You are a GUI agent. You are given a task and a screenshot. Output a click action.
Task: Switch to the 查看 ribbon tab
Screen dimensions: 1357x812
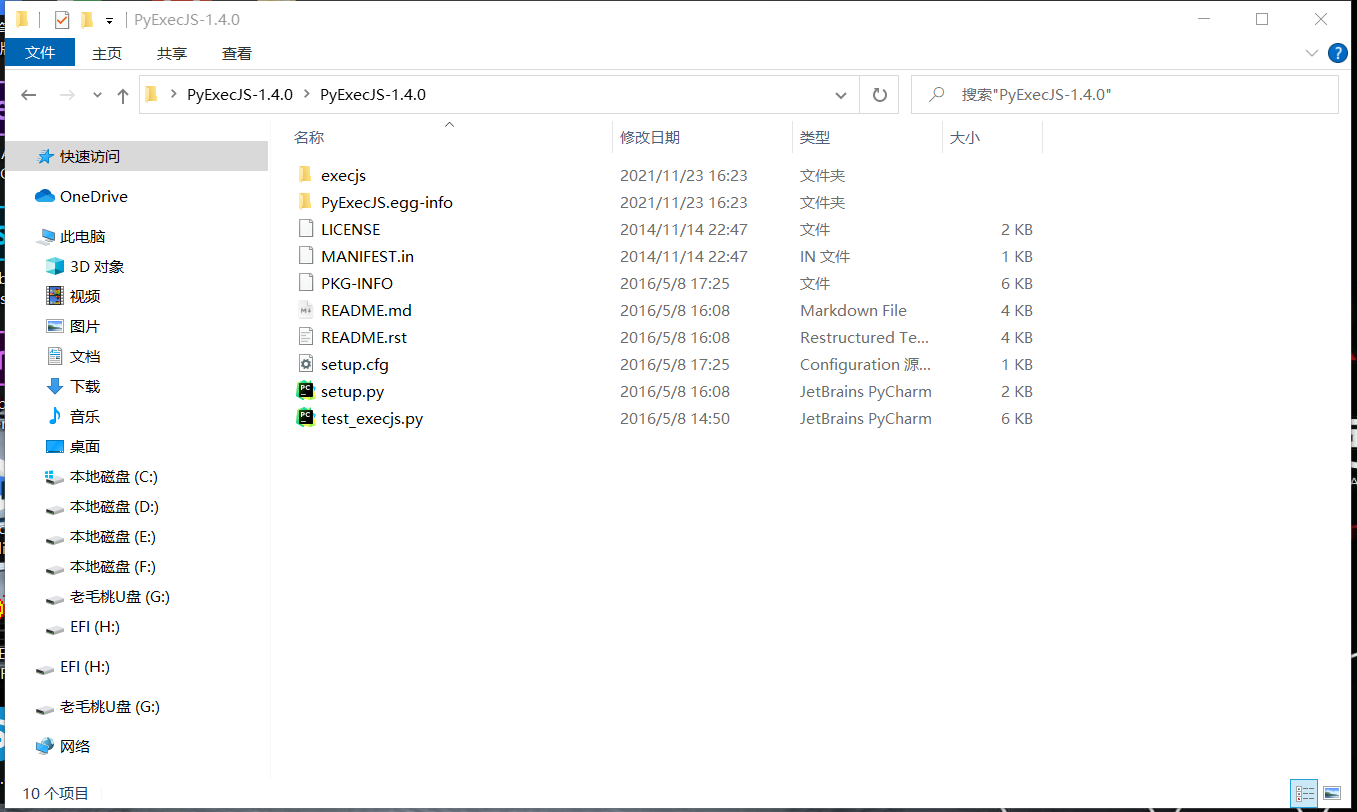(x=236, y=53)
